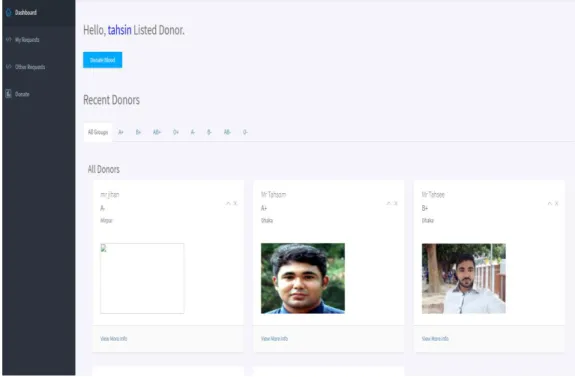
Task: Click the tahsin username link
Action: (x=120, y=30)
